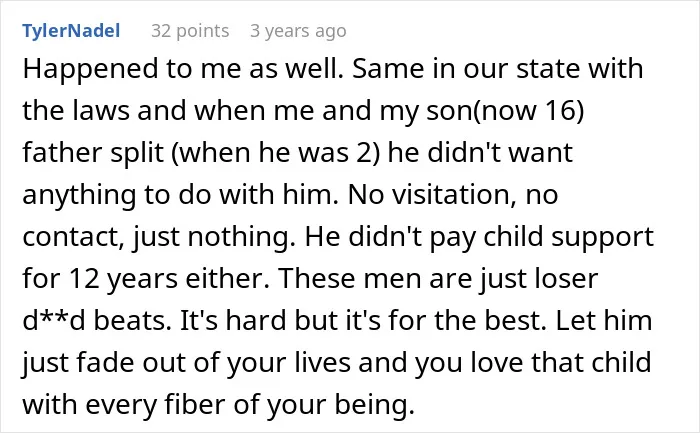Click the words 'Same in our state'
This screenshot has height=433, width=700.
point(466,69)
